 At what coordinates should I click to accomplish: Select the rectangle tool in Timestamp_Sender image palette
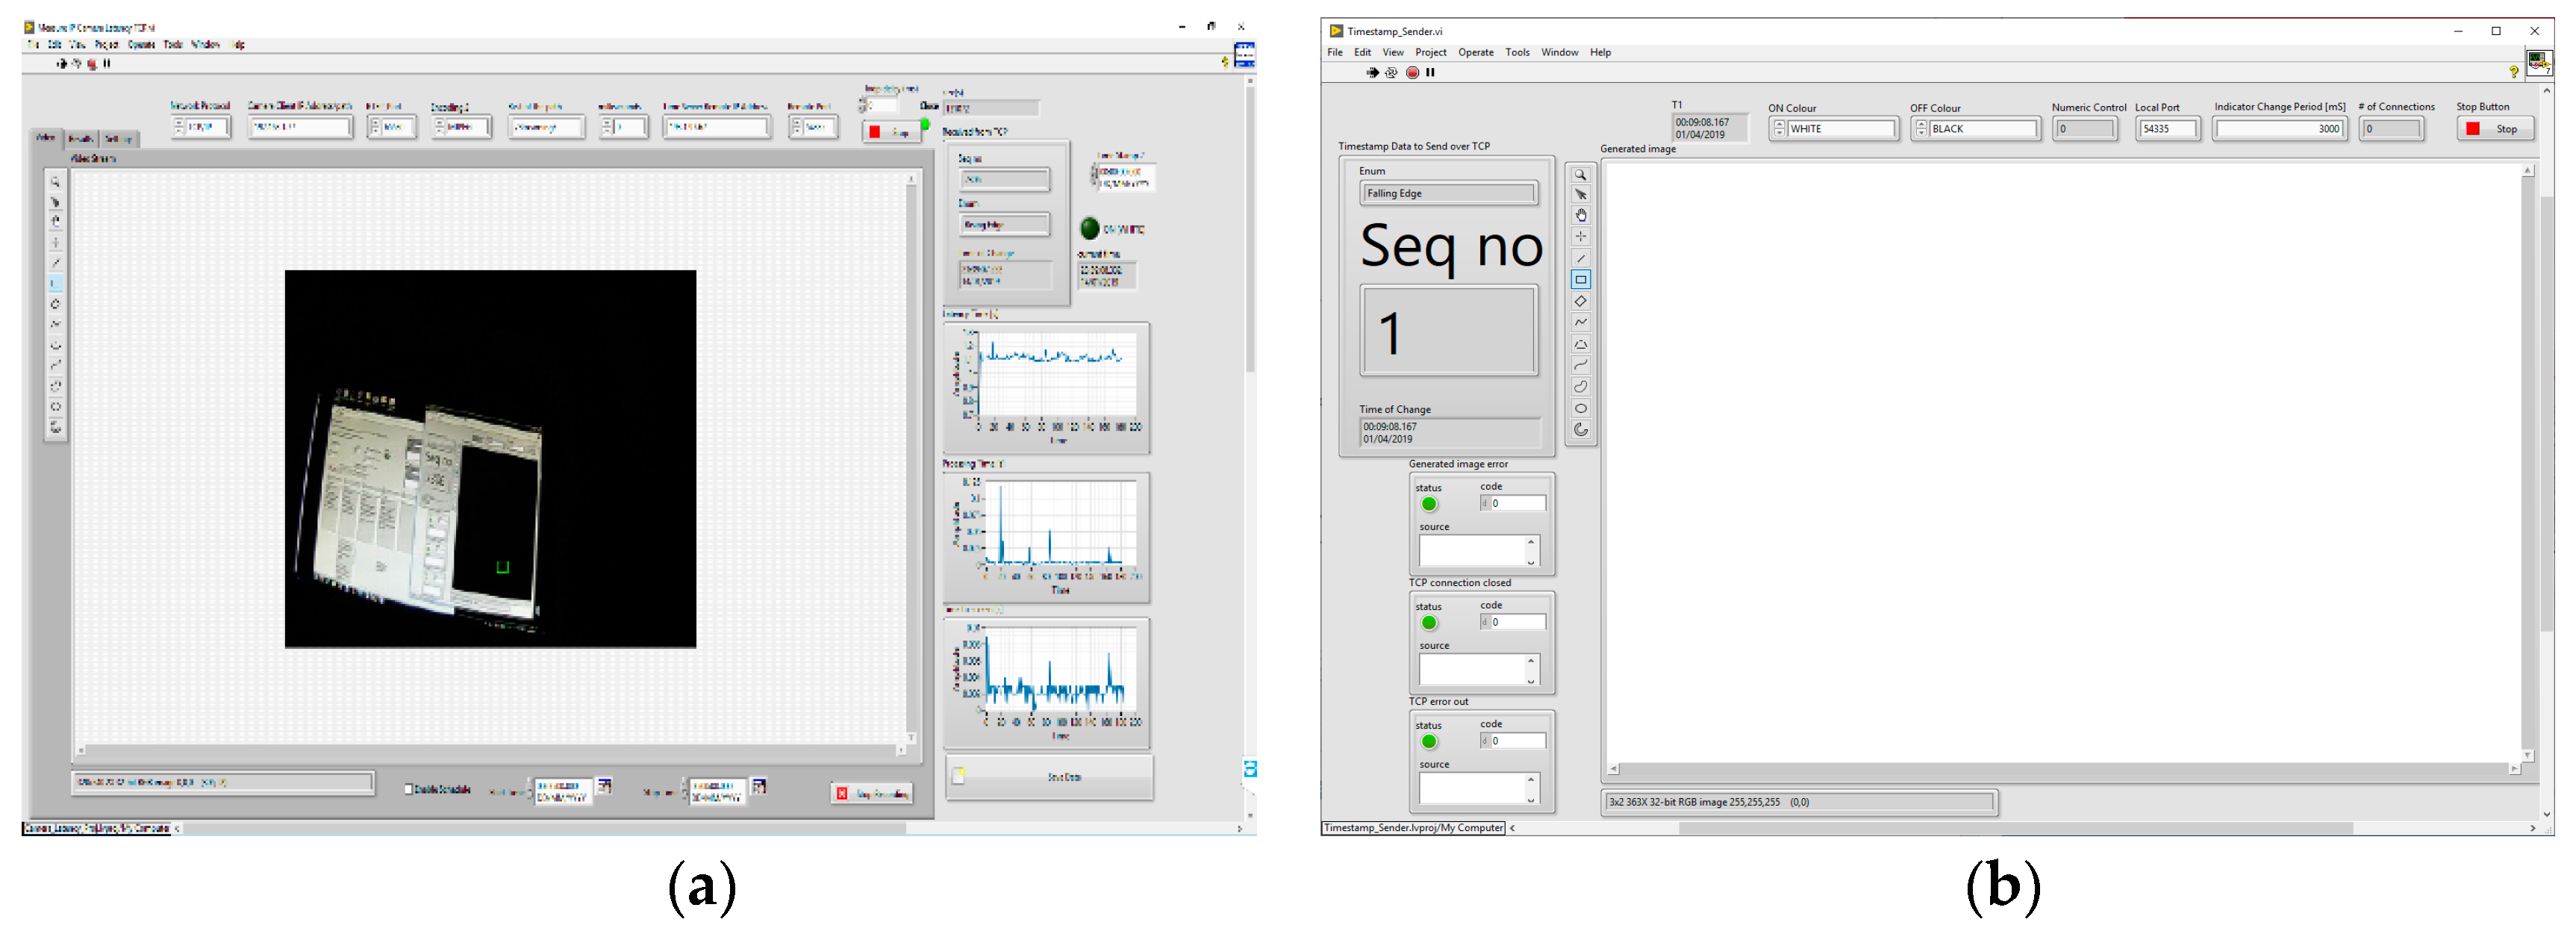pyautogui.click(x=1580, y=280)
